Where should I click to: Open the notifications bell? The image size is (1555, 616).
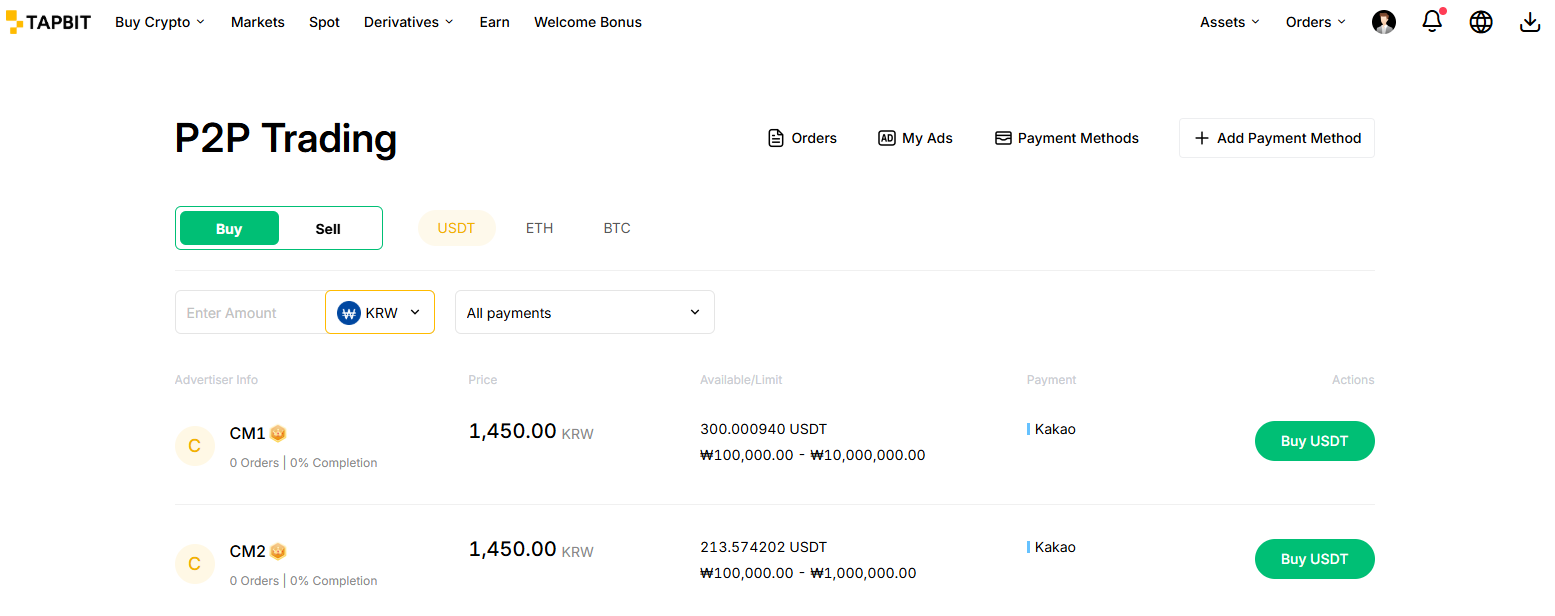(1432, 21)
